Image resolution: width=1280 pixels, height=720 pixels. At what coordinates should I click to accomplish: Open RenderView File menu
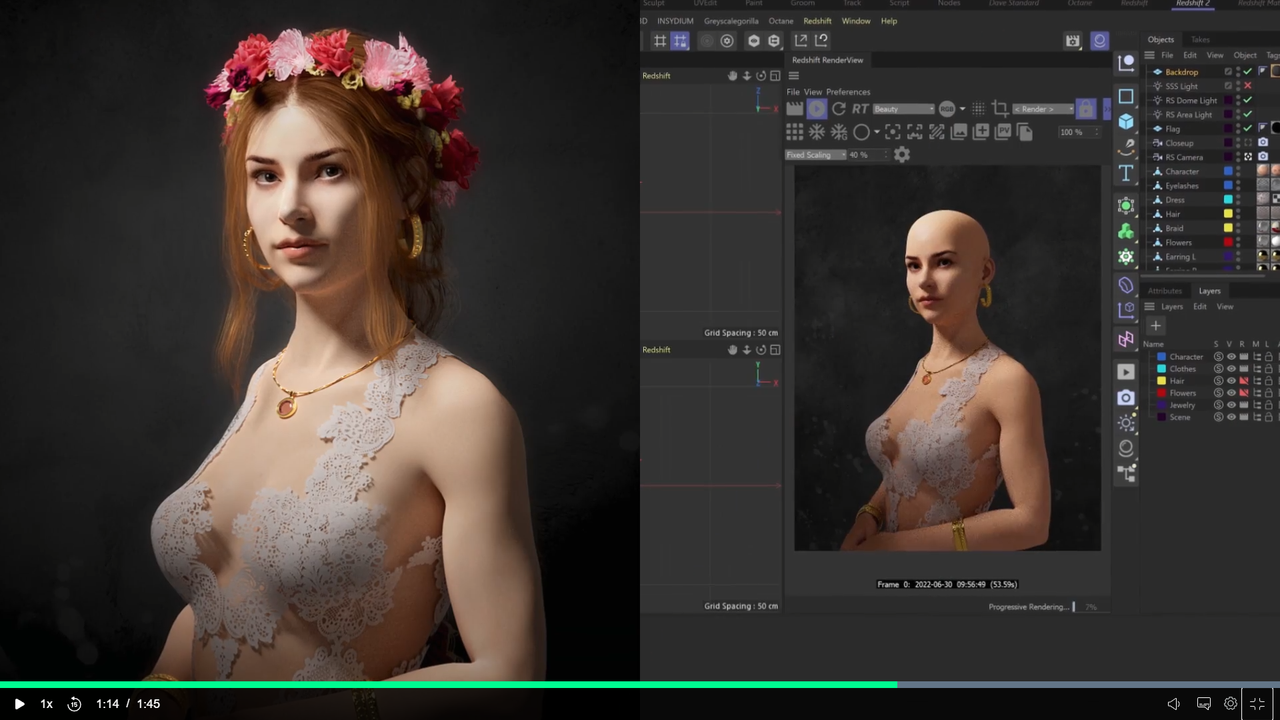793,92
